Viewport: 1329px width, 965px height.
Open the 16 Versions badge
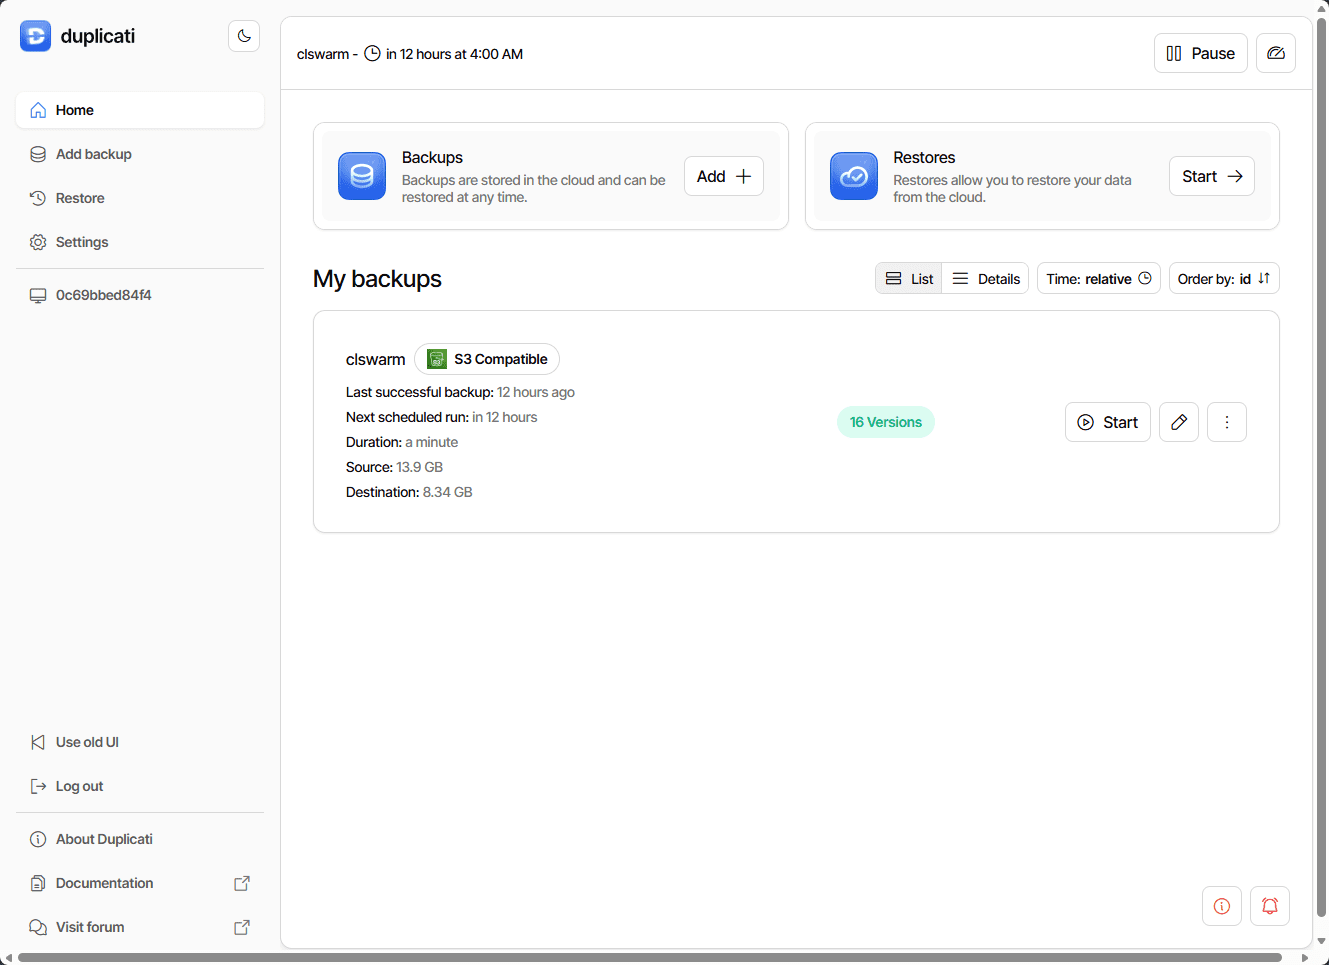[886, 422]
